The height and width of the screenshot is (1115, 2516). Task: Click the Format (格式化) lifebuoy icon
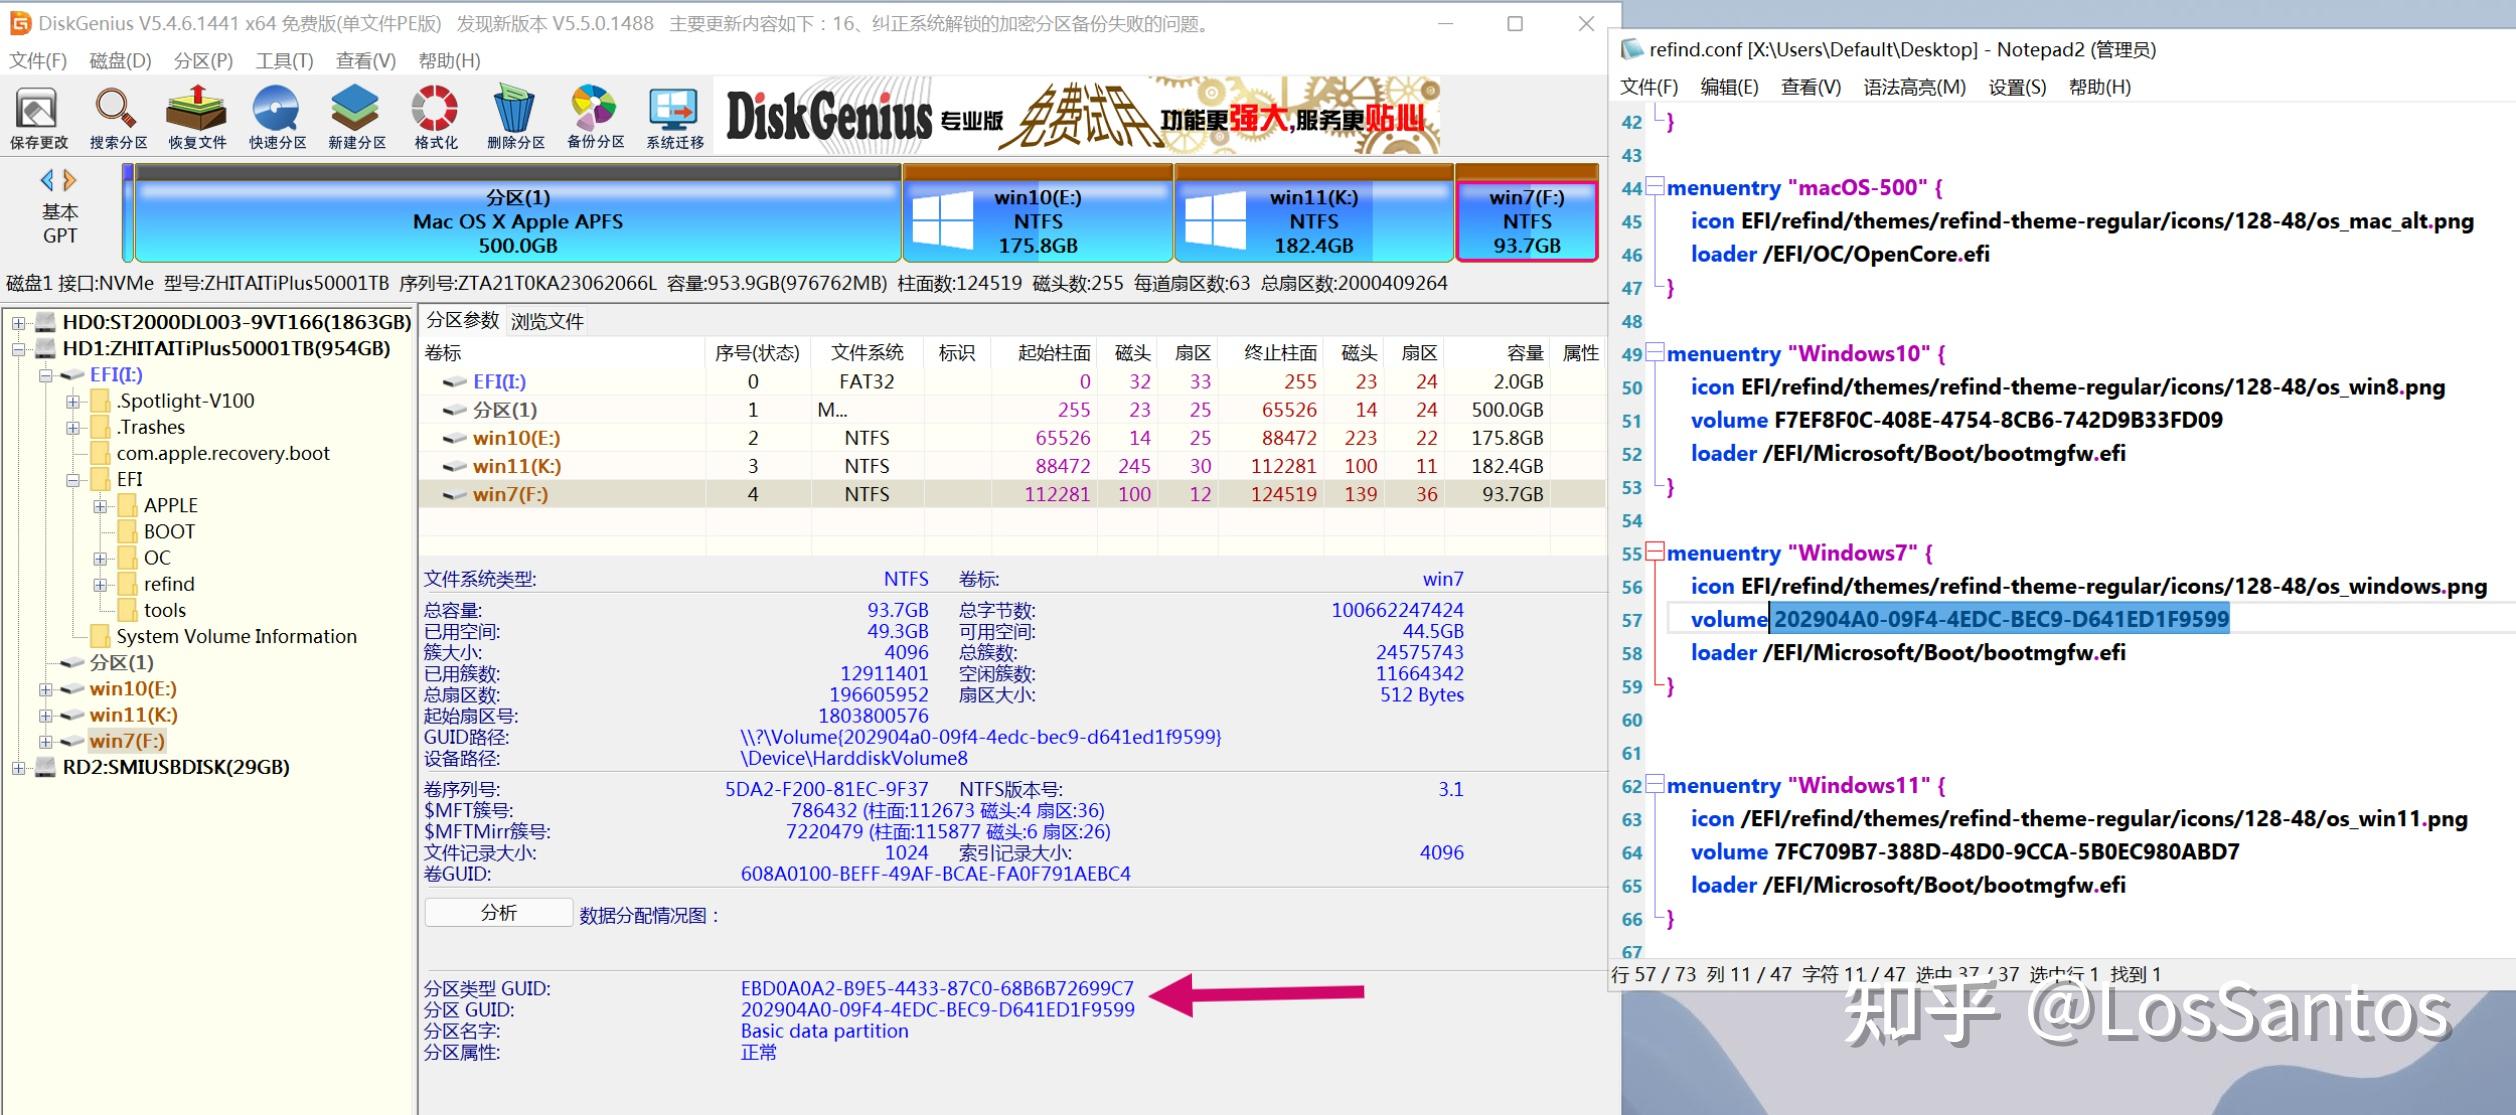pyautogui.click(x=436, y=118)
